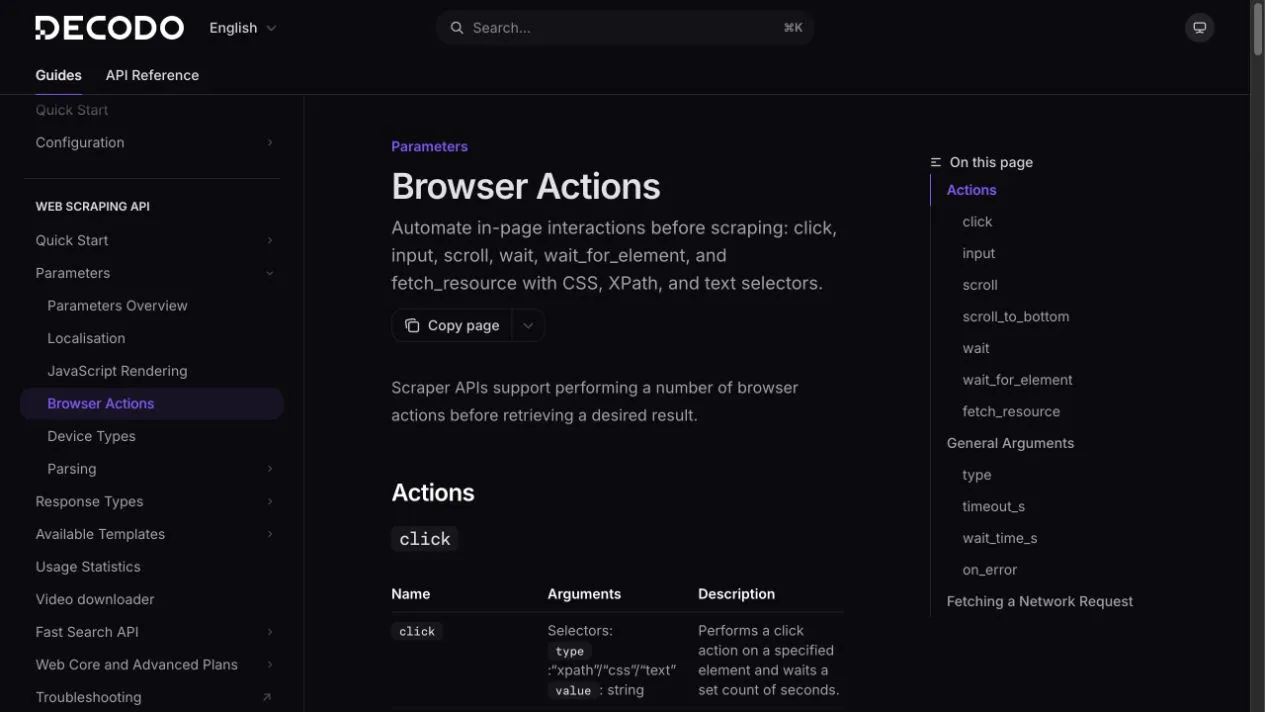Image resolution: width=1265 pixels, height=712 pixels.
Task: Expand the Configuration section chevron
Action: tap(270, 143)
